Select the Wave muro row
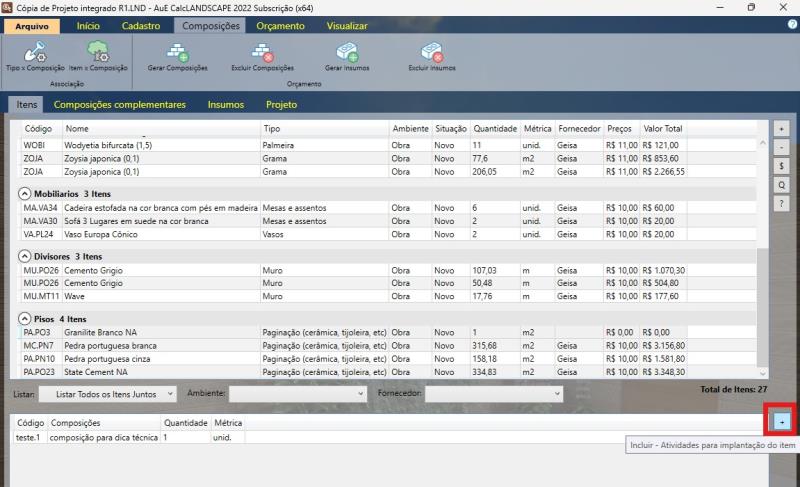The height and width of the screenshot is (487, 800). click(388, 296)
